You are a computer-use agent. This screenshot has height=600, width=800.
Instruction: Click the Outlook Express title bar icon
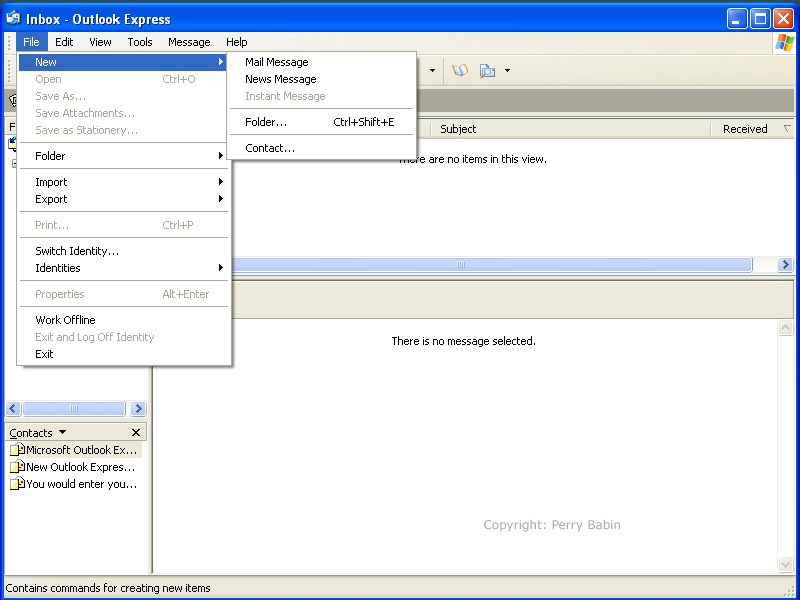[14, 18]
